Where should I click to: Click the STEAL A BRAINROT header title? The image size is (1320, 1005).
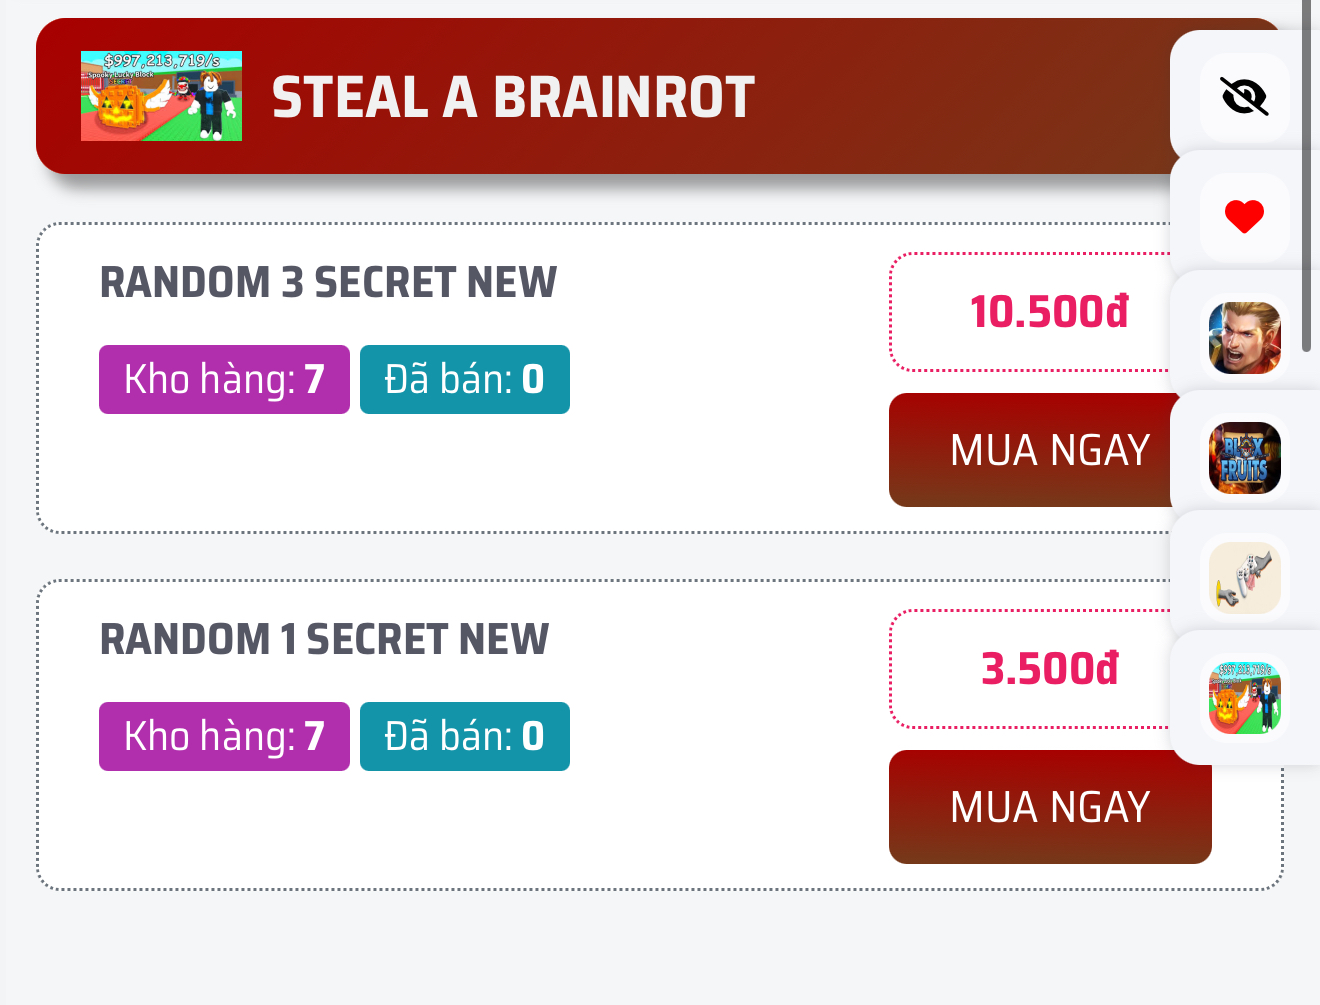(513, 97)
